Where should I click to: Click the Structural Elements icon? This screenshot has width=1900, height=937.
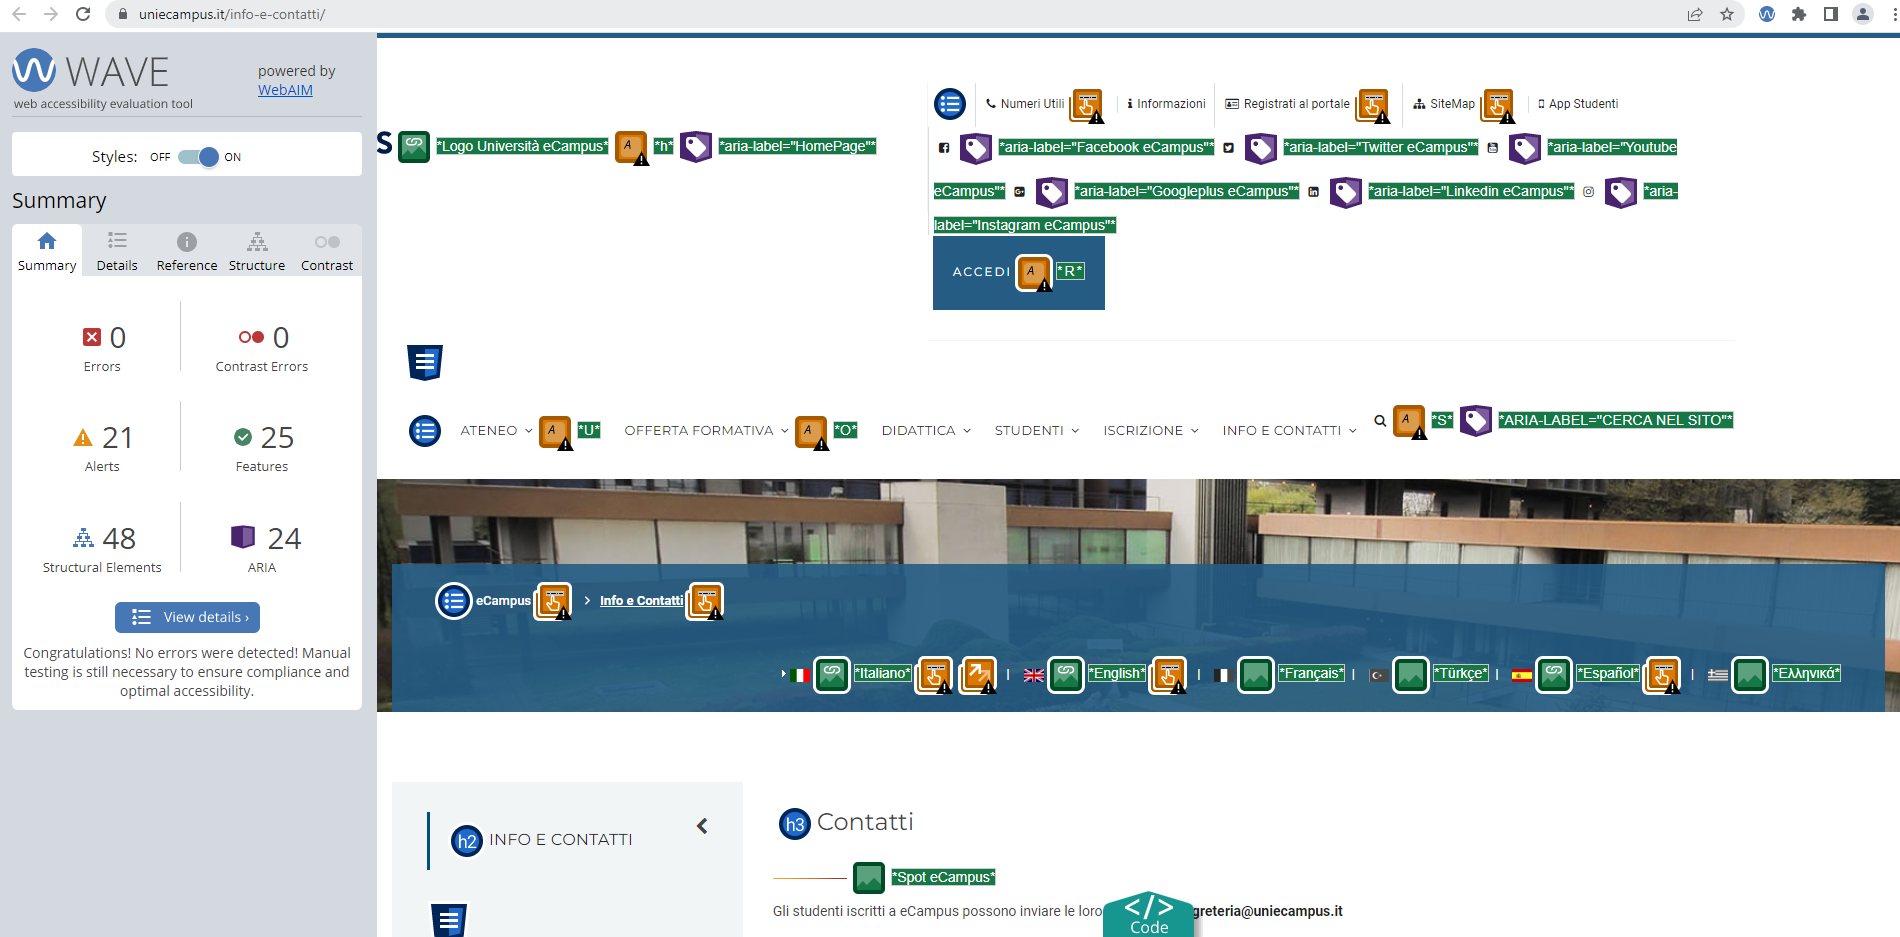pyautogui.click(x=84, y=538)
